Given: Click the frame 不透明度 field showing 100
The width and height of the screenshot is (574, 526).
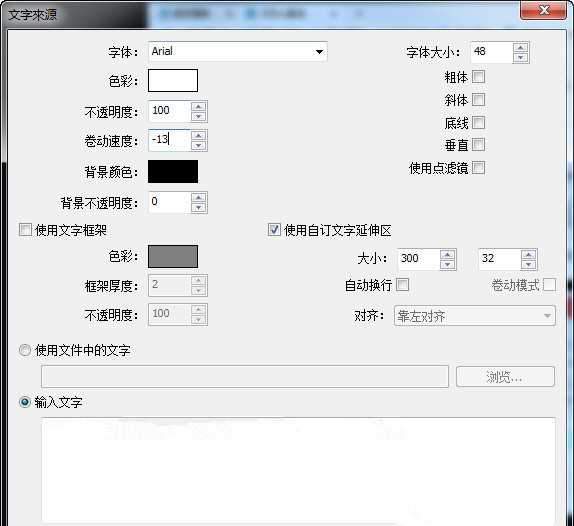Looking at the screenshot, I should (169, 314).
